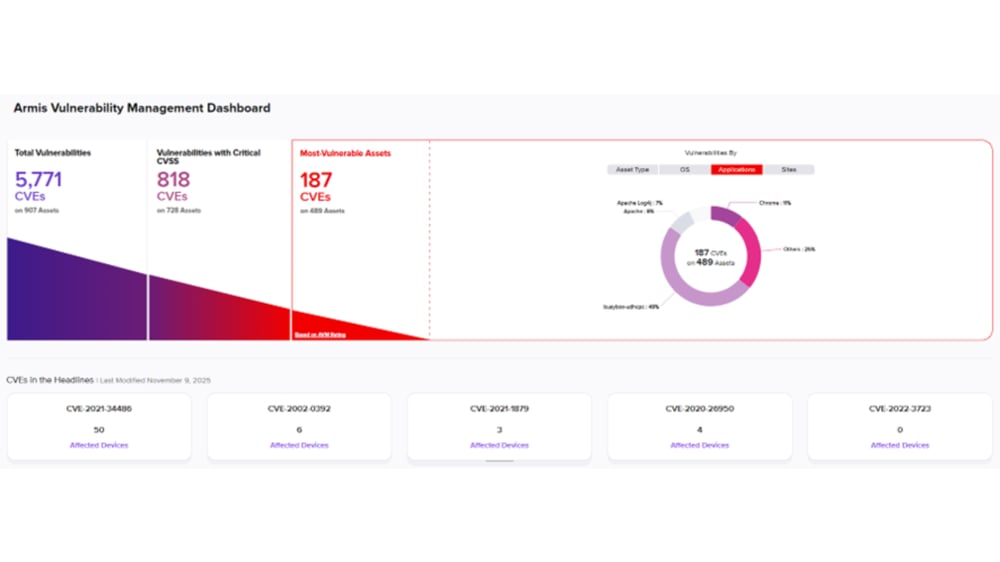Open the Sites tab
This screenshot has height=562, width=1000.
click(x=788, y=170)
